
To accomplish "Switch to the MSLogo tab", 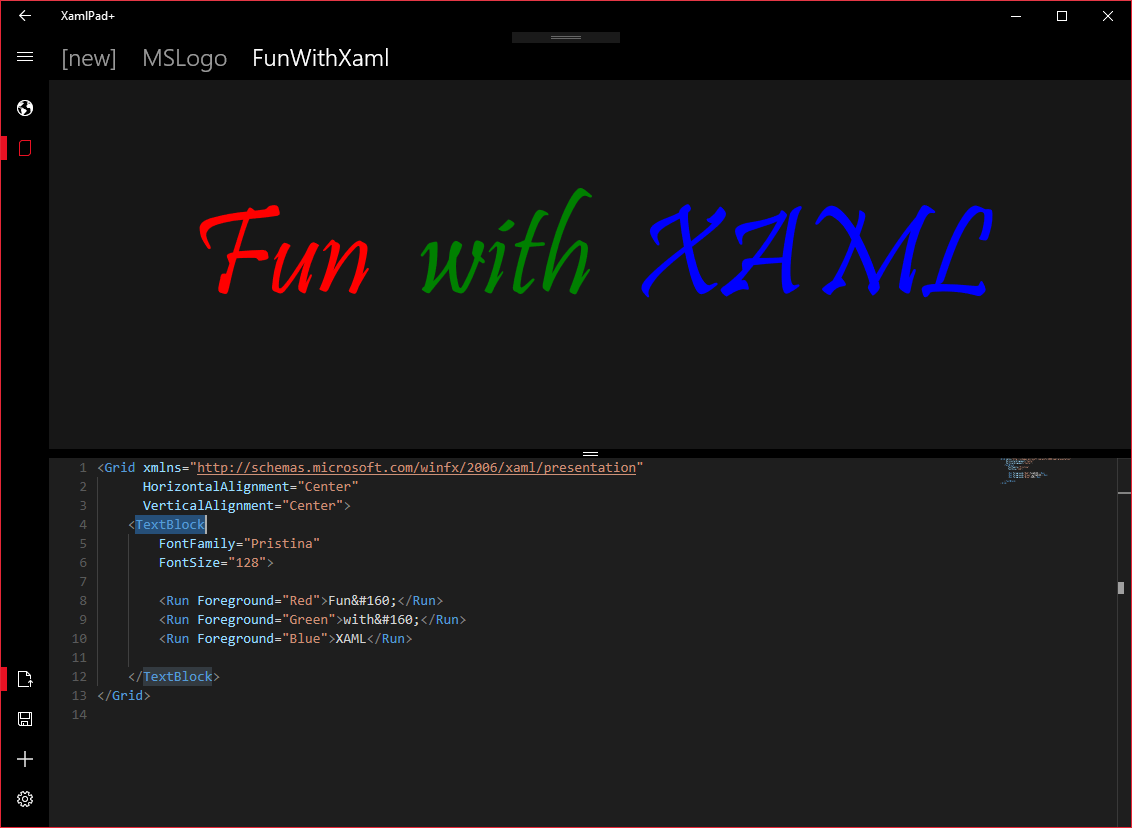I will click(184, 58).
